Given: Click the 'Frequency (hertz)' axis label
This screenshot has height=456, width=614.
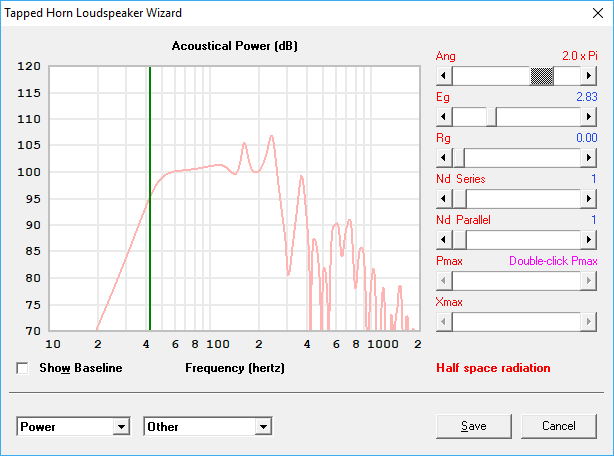Looking at the screenshot, I should coord(235,368).
